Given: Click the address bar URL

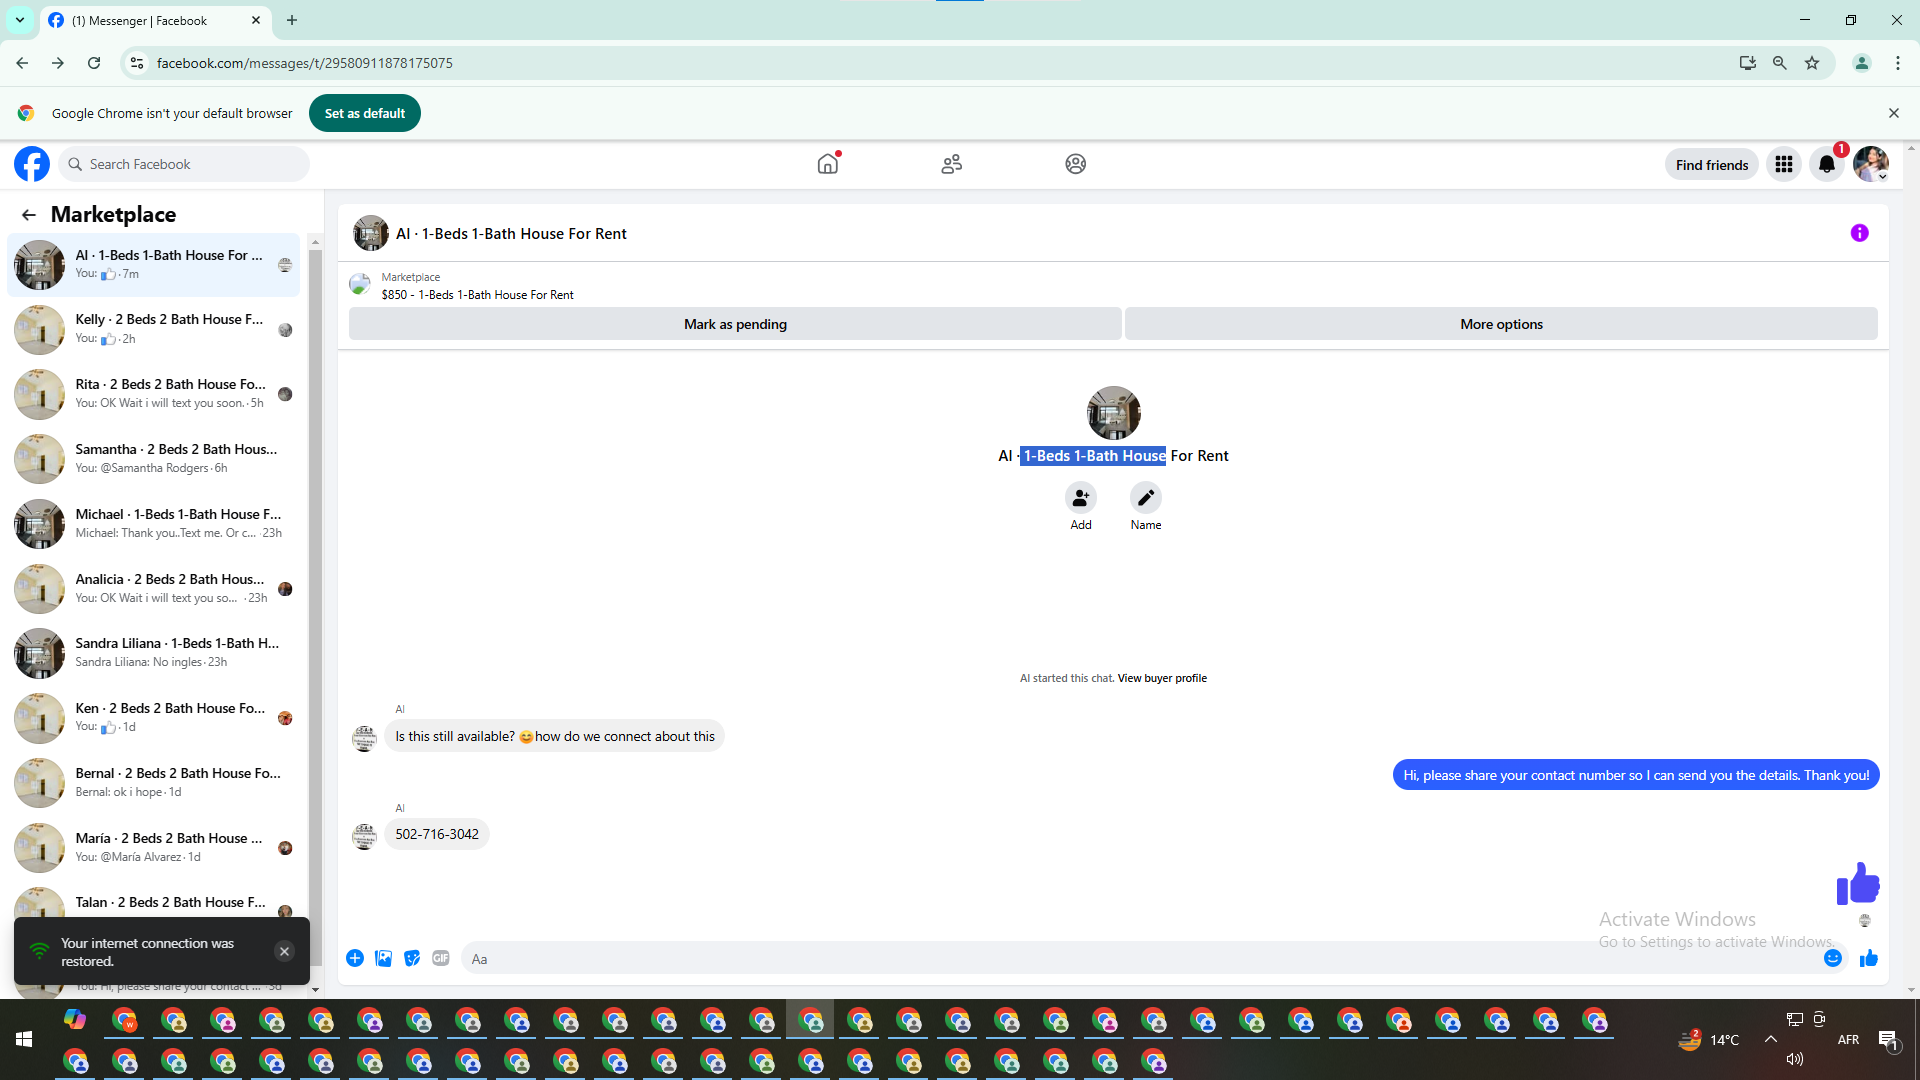Looking at the screenshot, I should [x=305, y=63].
